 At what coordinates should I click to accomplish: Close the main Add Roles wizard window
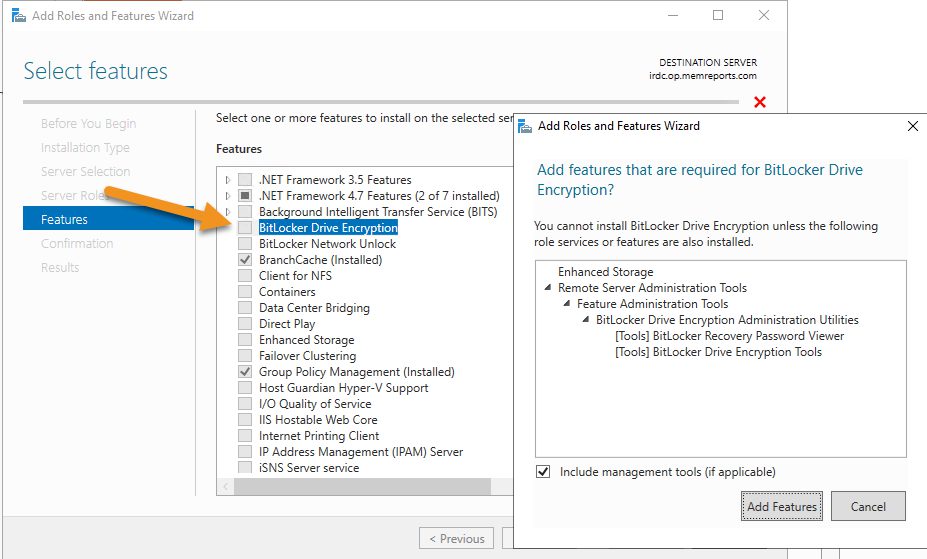pos(764,15)
